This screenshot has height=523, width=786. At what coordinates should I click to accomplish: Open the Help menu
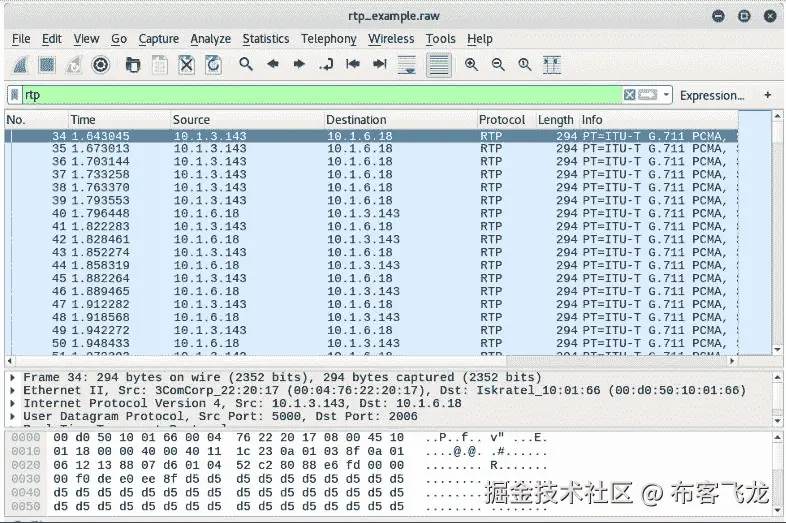[x=480, y=39]
